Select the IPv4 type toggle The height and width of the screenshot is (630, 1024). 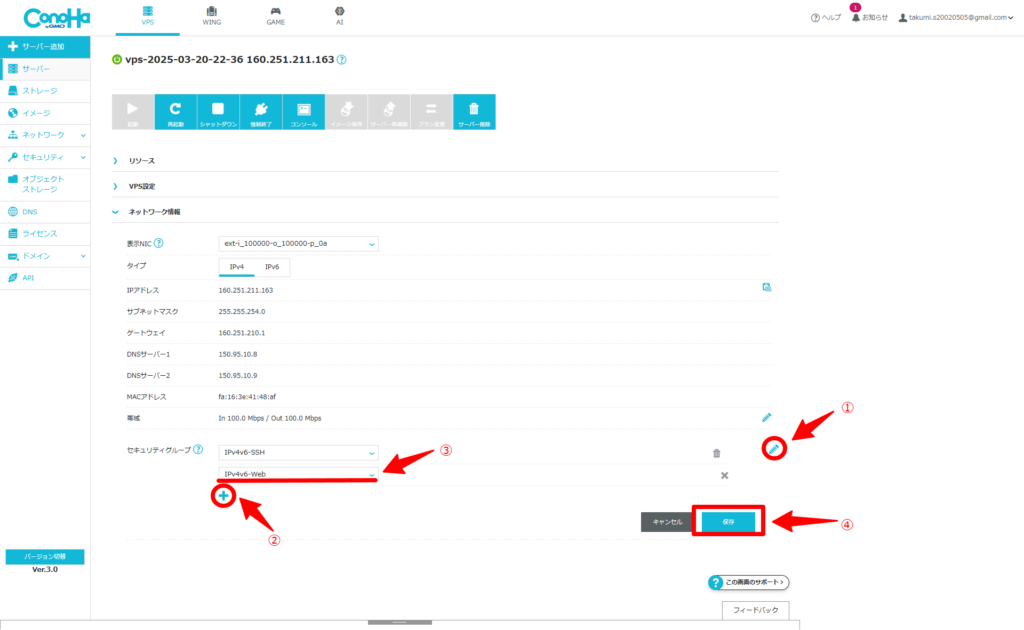[236, 267]
